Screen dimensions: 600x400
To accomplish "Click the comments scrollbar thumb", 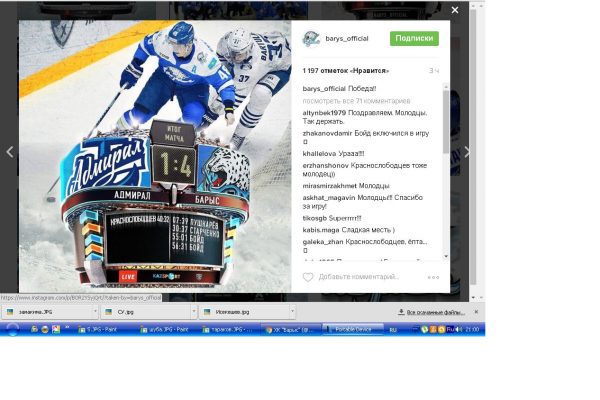I will click(x=446, y=122).
